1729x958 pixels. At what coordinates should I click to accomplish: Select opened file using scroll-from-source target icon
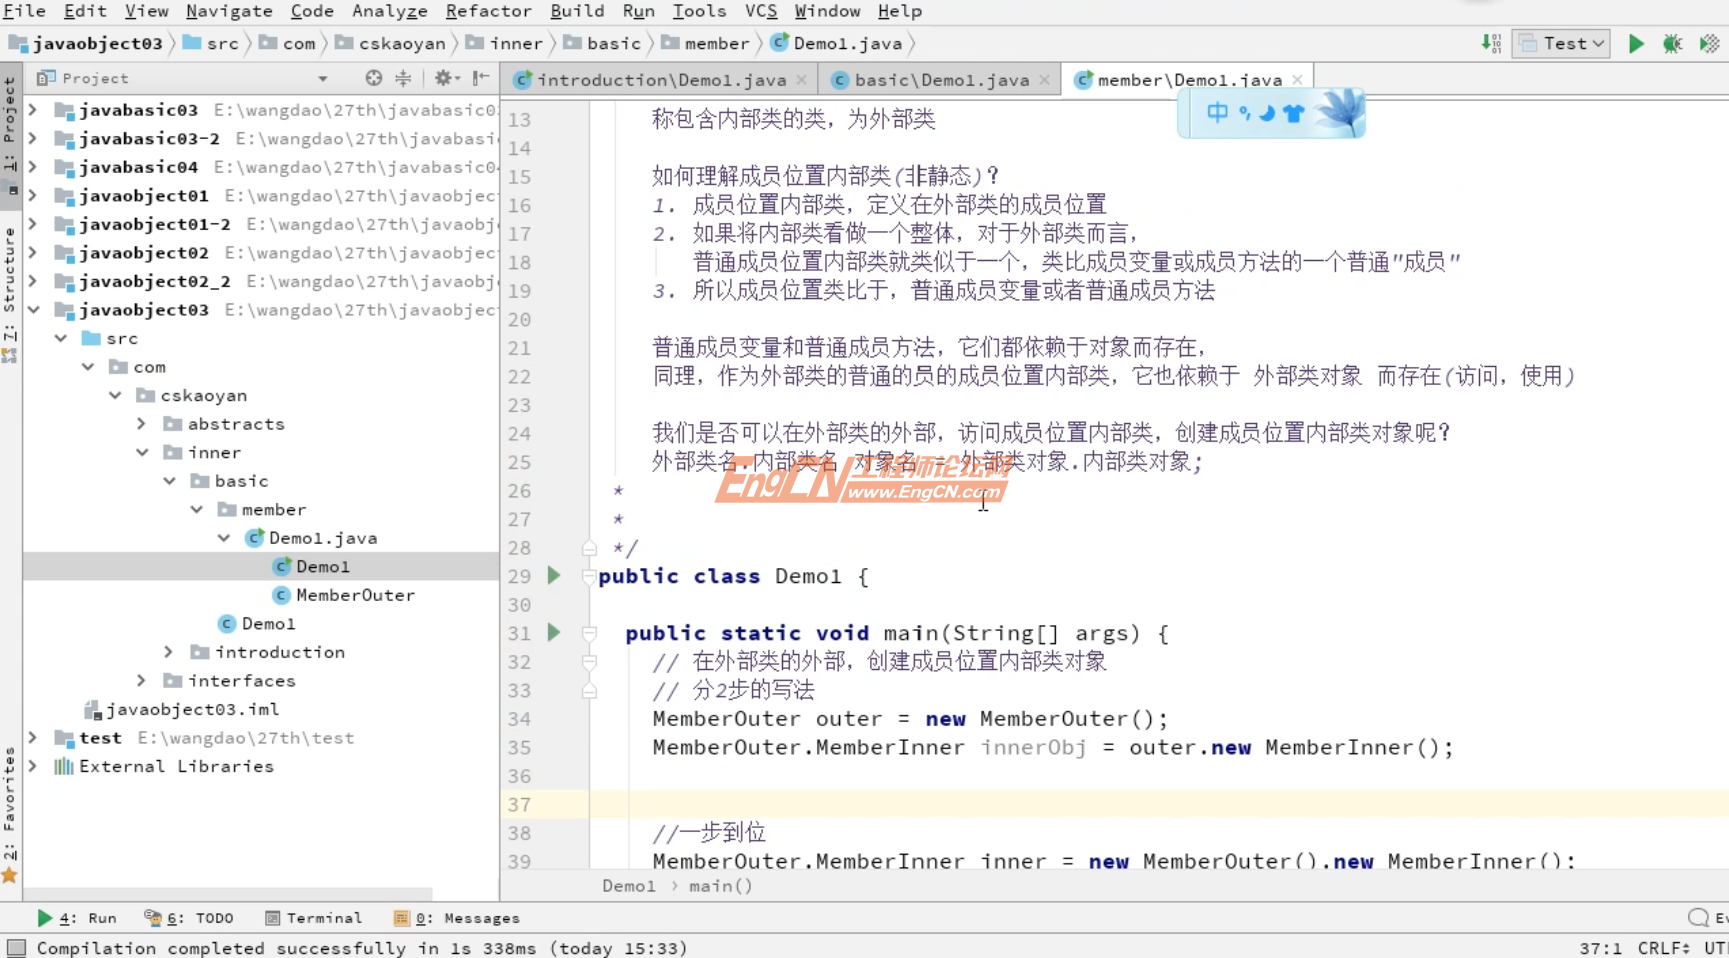point(372,77)
